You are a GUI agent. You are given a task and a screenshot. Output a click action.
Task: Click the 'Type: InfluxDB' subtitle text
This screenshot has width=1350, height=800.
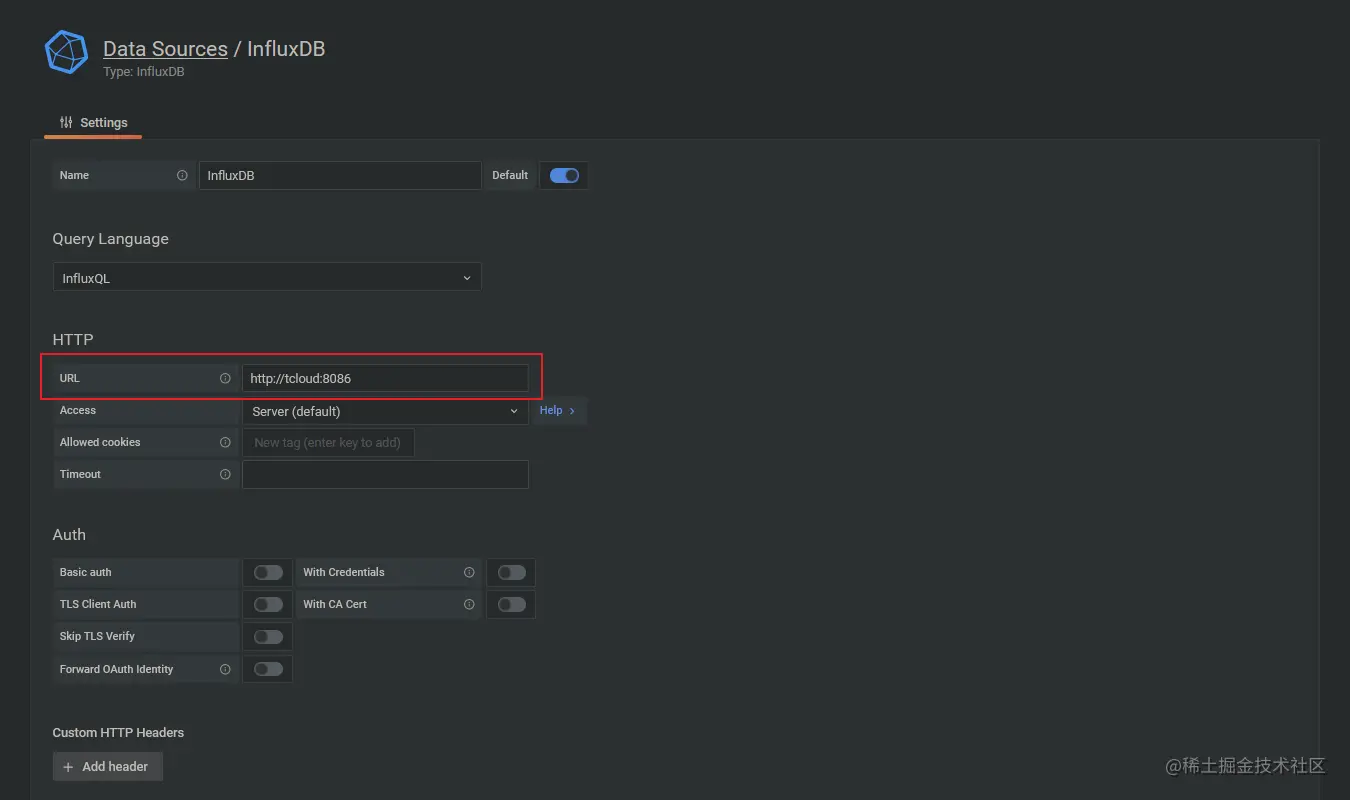tap(144, 72)
